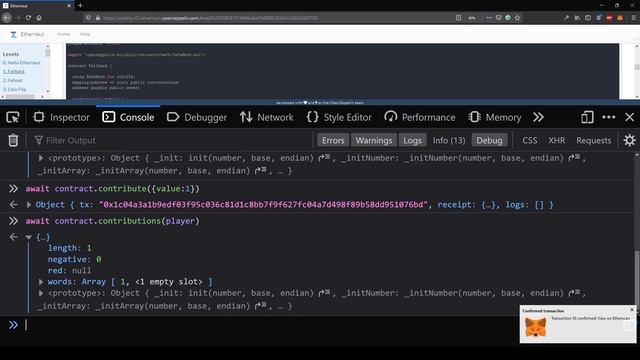Jump to _init function definition in lower prototype
The image size is (640, 360).
pyautogui.click(x=324, y=293)
